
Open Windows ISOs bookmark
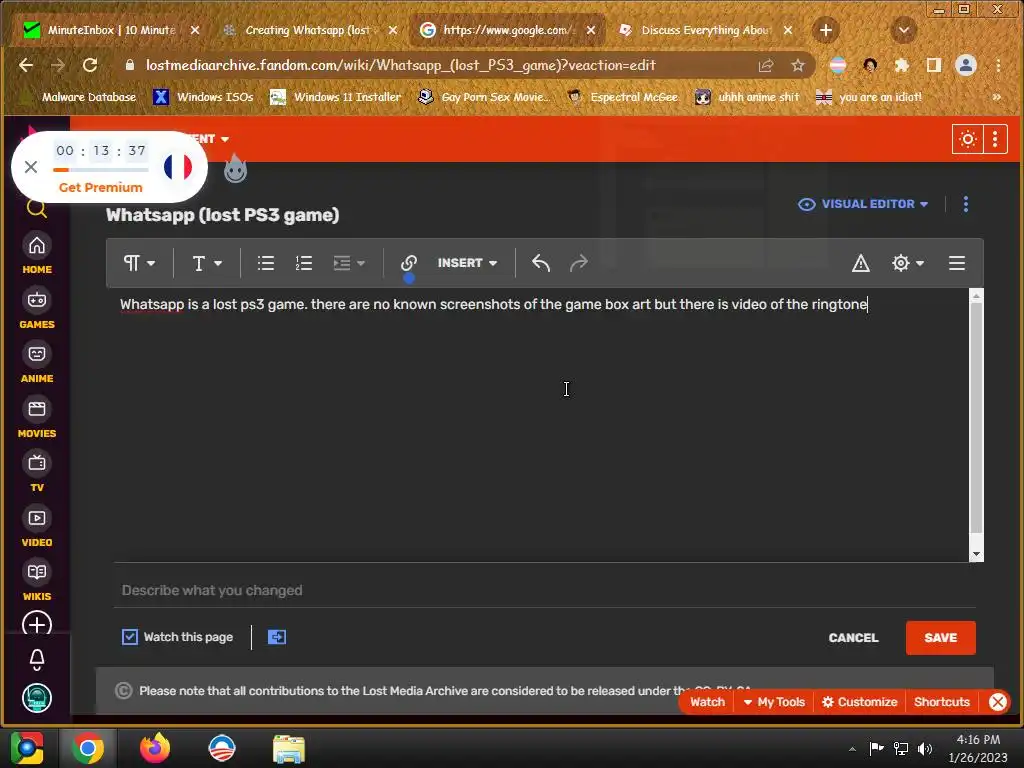coord(203,97)
